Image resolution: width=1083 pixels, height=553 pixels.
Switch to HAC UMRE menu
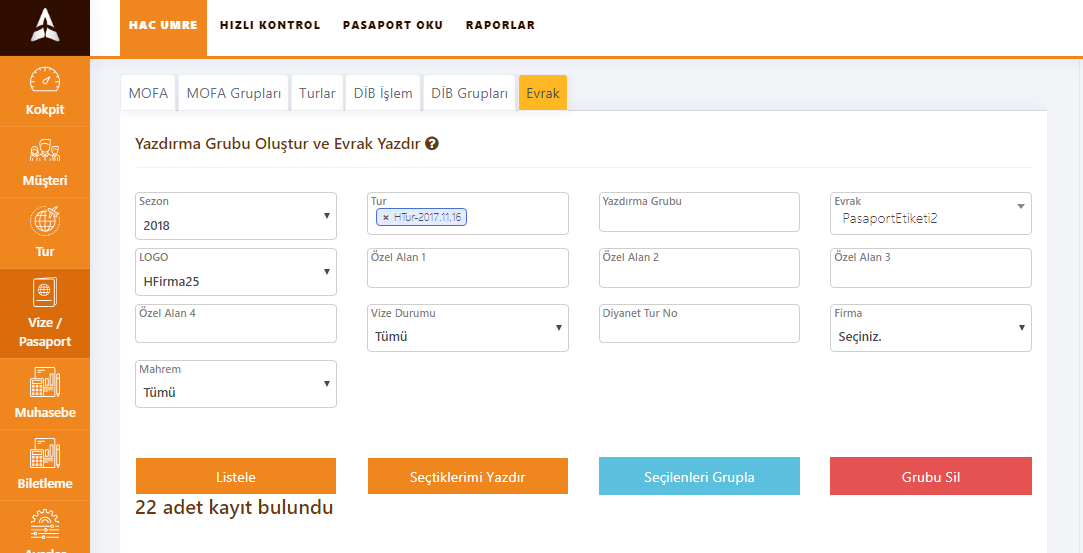(163, 28)
